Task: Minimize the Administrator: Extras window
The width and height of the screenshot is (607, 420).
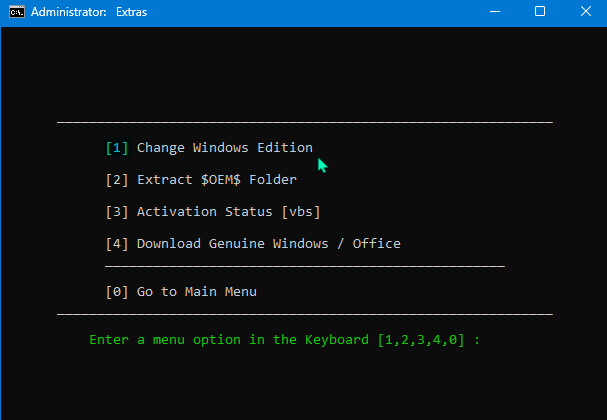Action: tap(495, 12)
